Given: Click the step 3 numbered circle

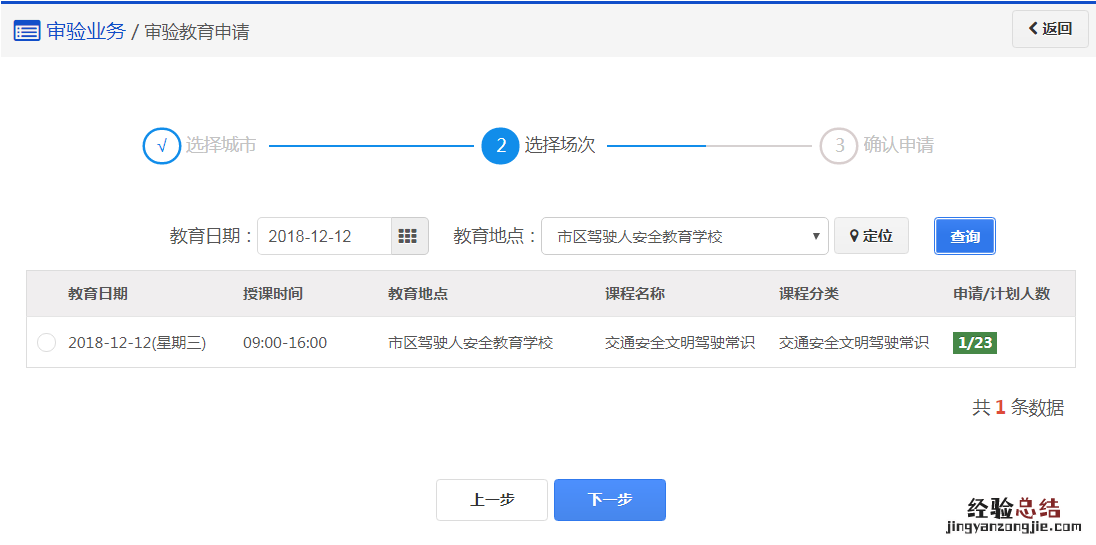Looking at the screenshot, I should point(839,146).
